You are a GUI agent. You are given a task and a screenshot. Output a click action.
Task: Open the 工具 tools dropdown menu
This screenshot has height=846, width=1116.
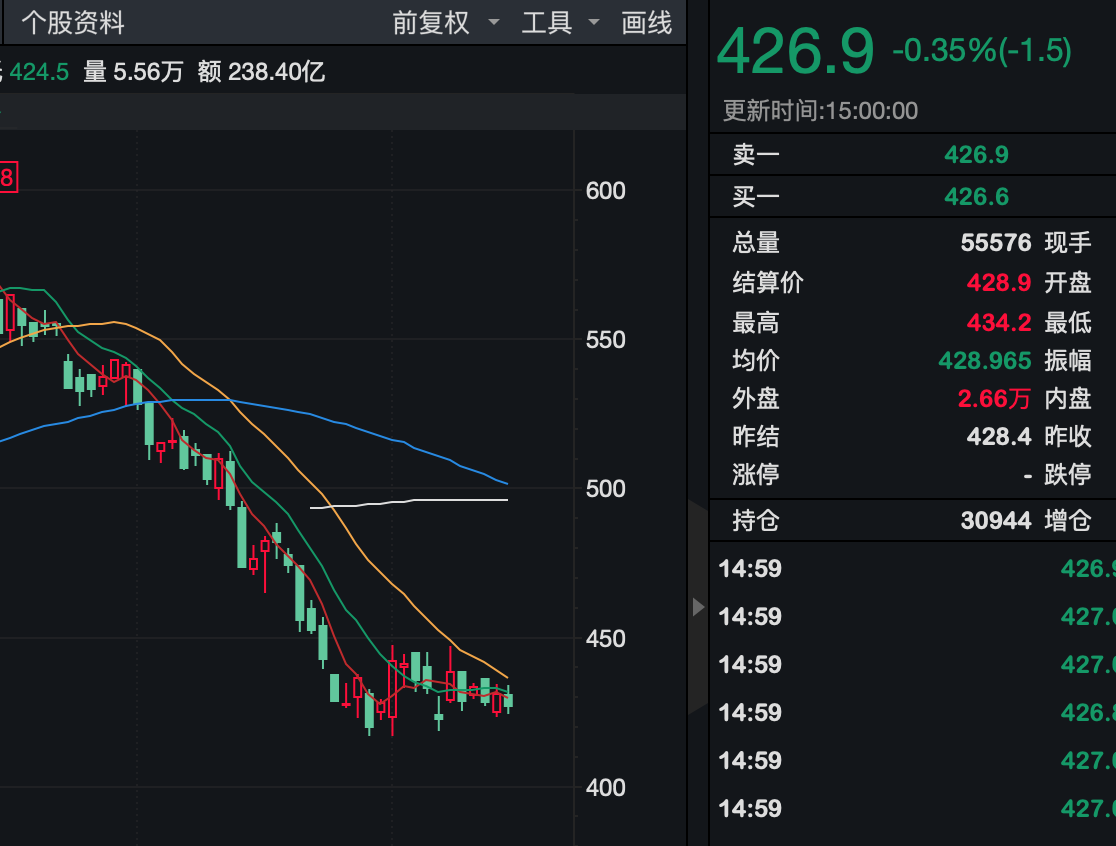(547, 23)
